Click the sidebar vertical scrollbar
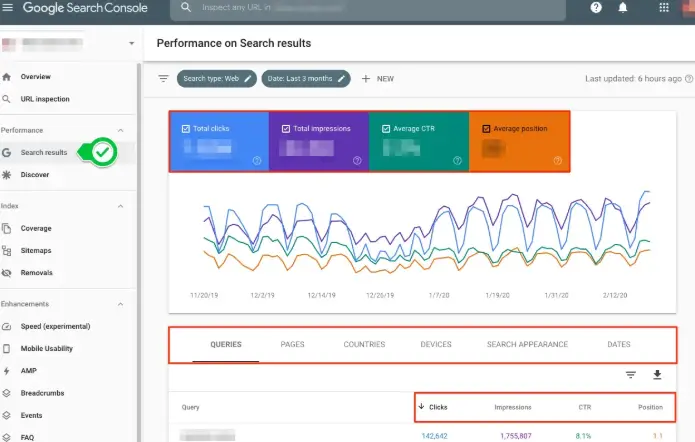 (x=139, y=252)
